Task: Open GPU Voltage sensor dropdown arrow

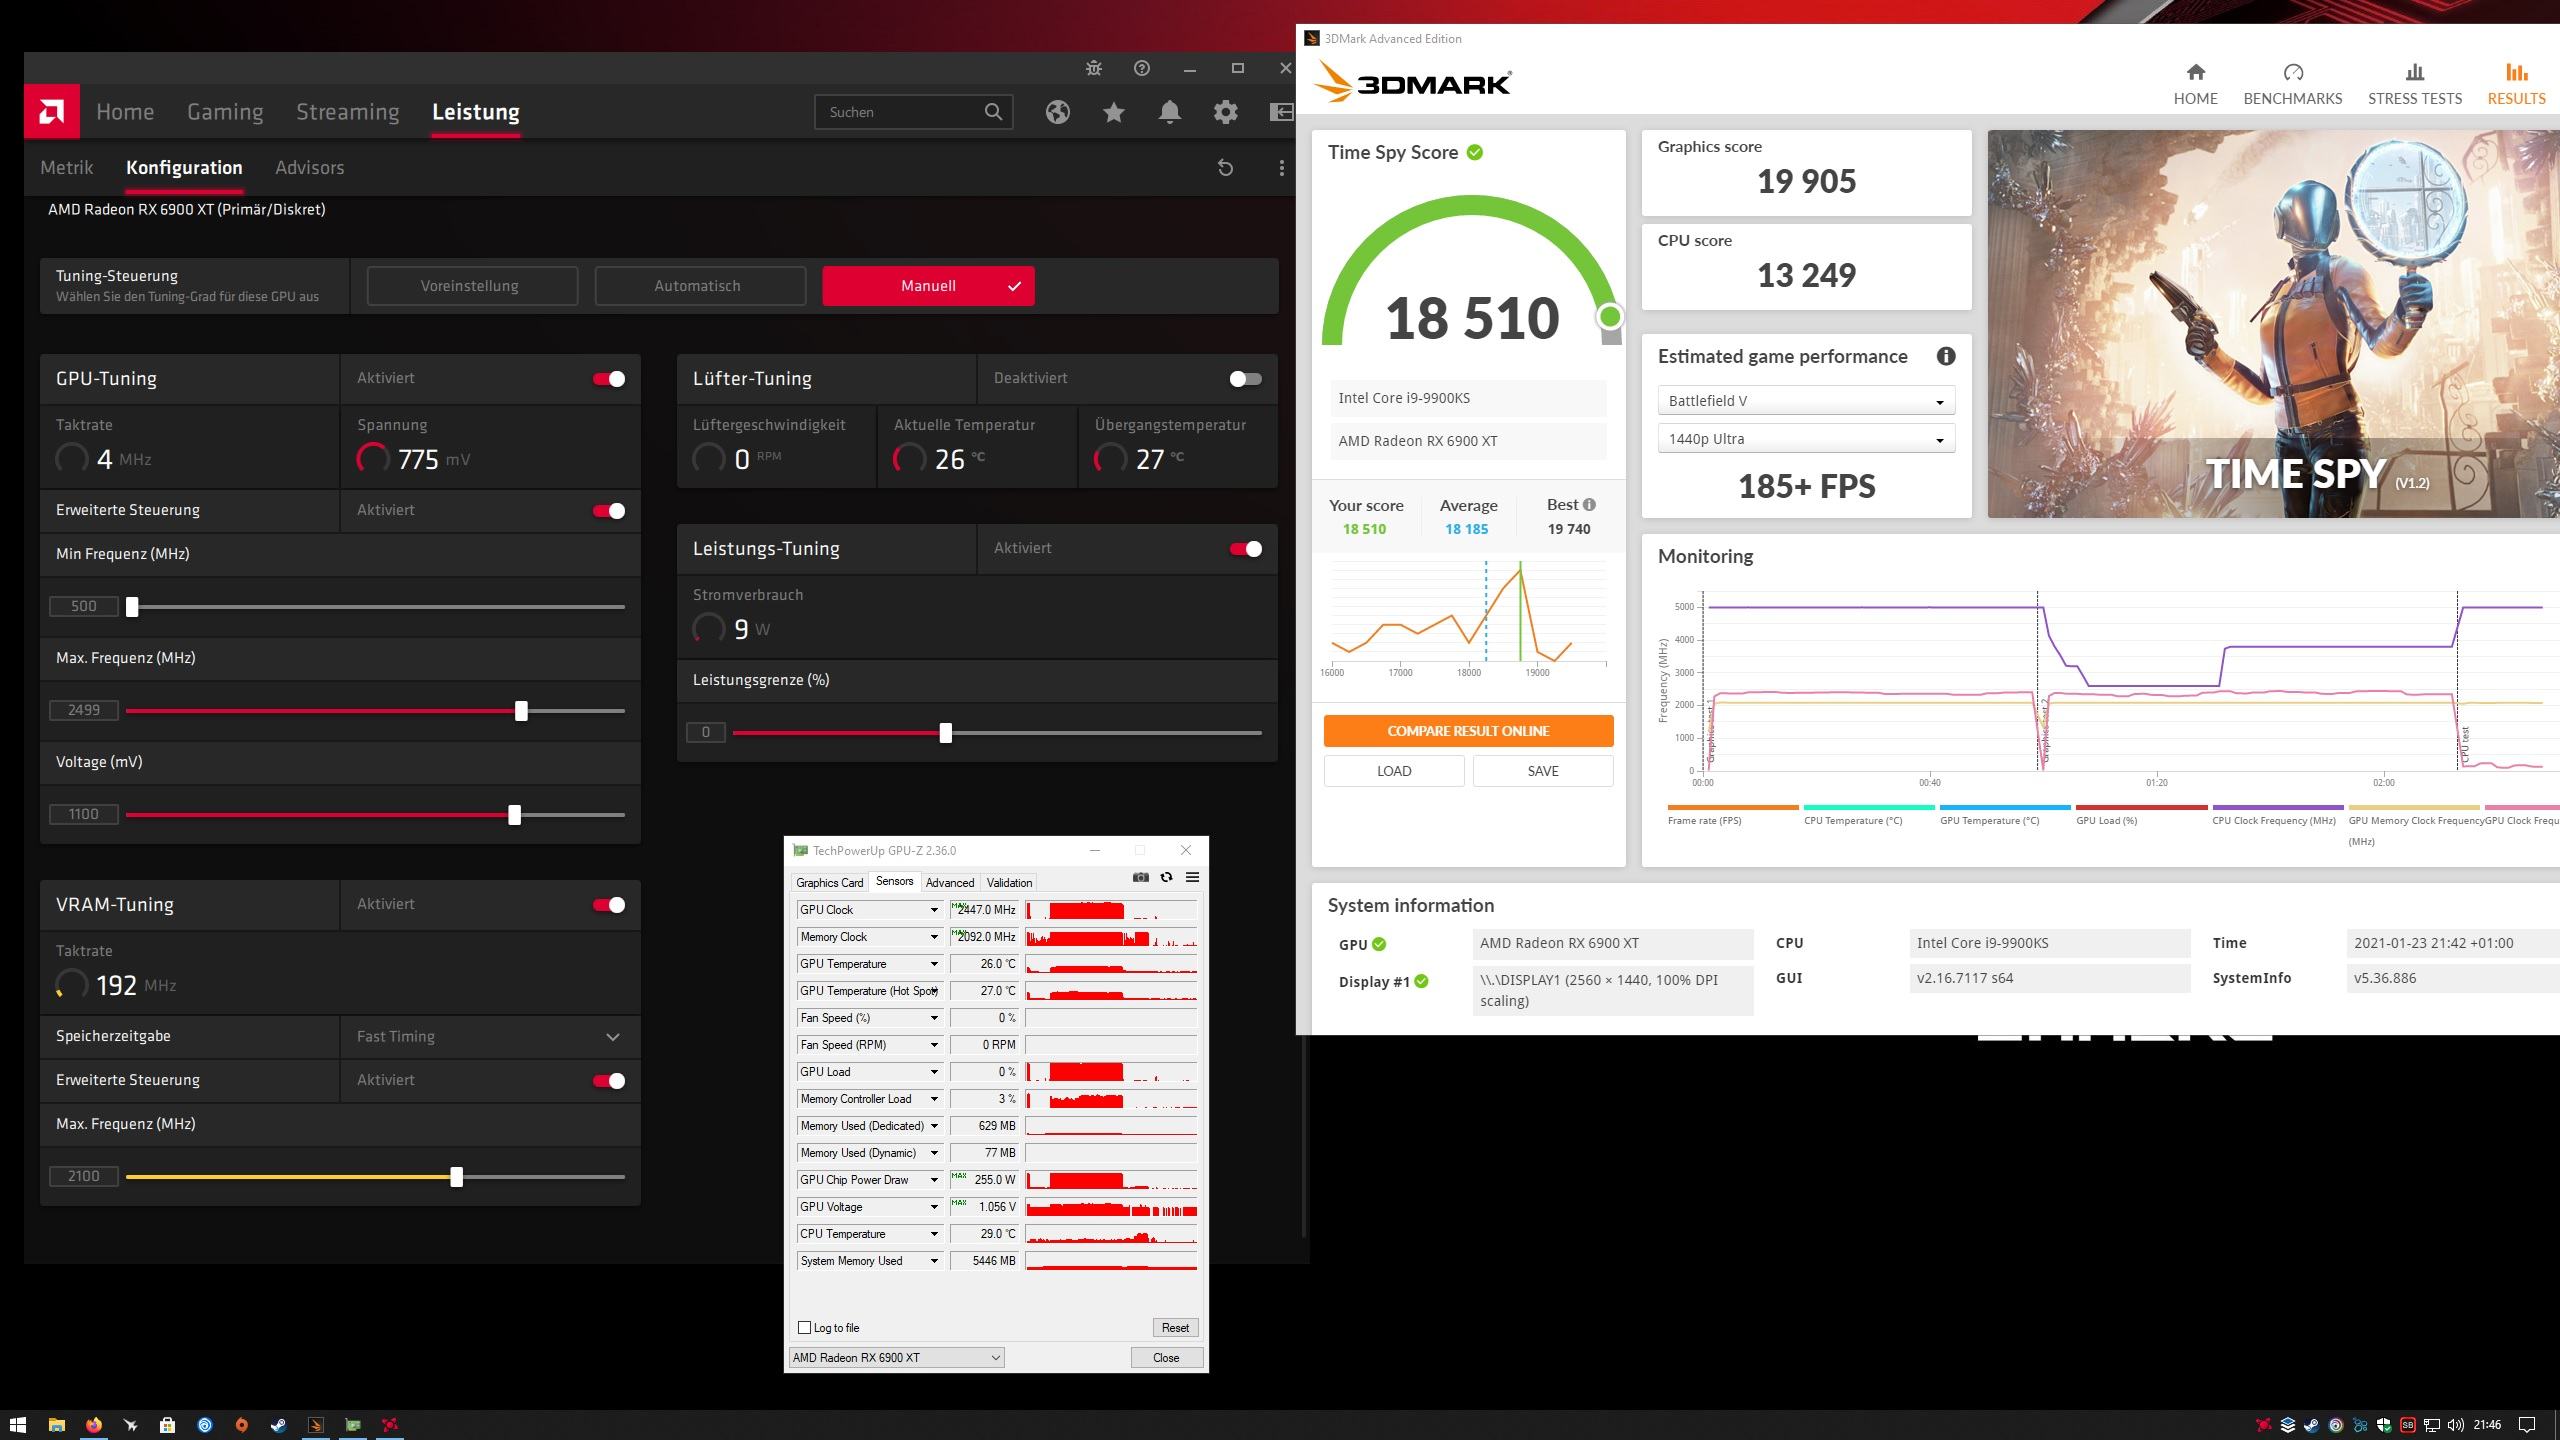Action: 934,1207
